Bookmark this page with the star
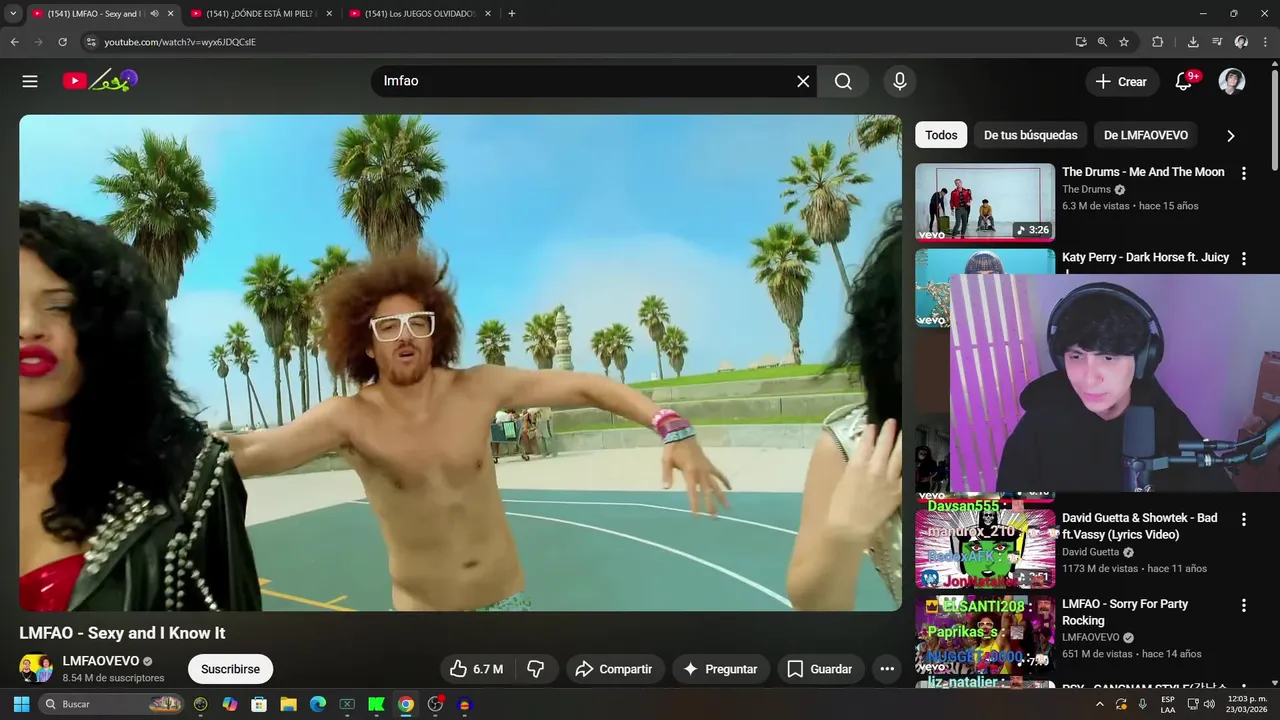This screenshot has height=720, width=1280. (1124, 42)
